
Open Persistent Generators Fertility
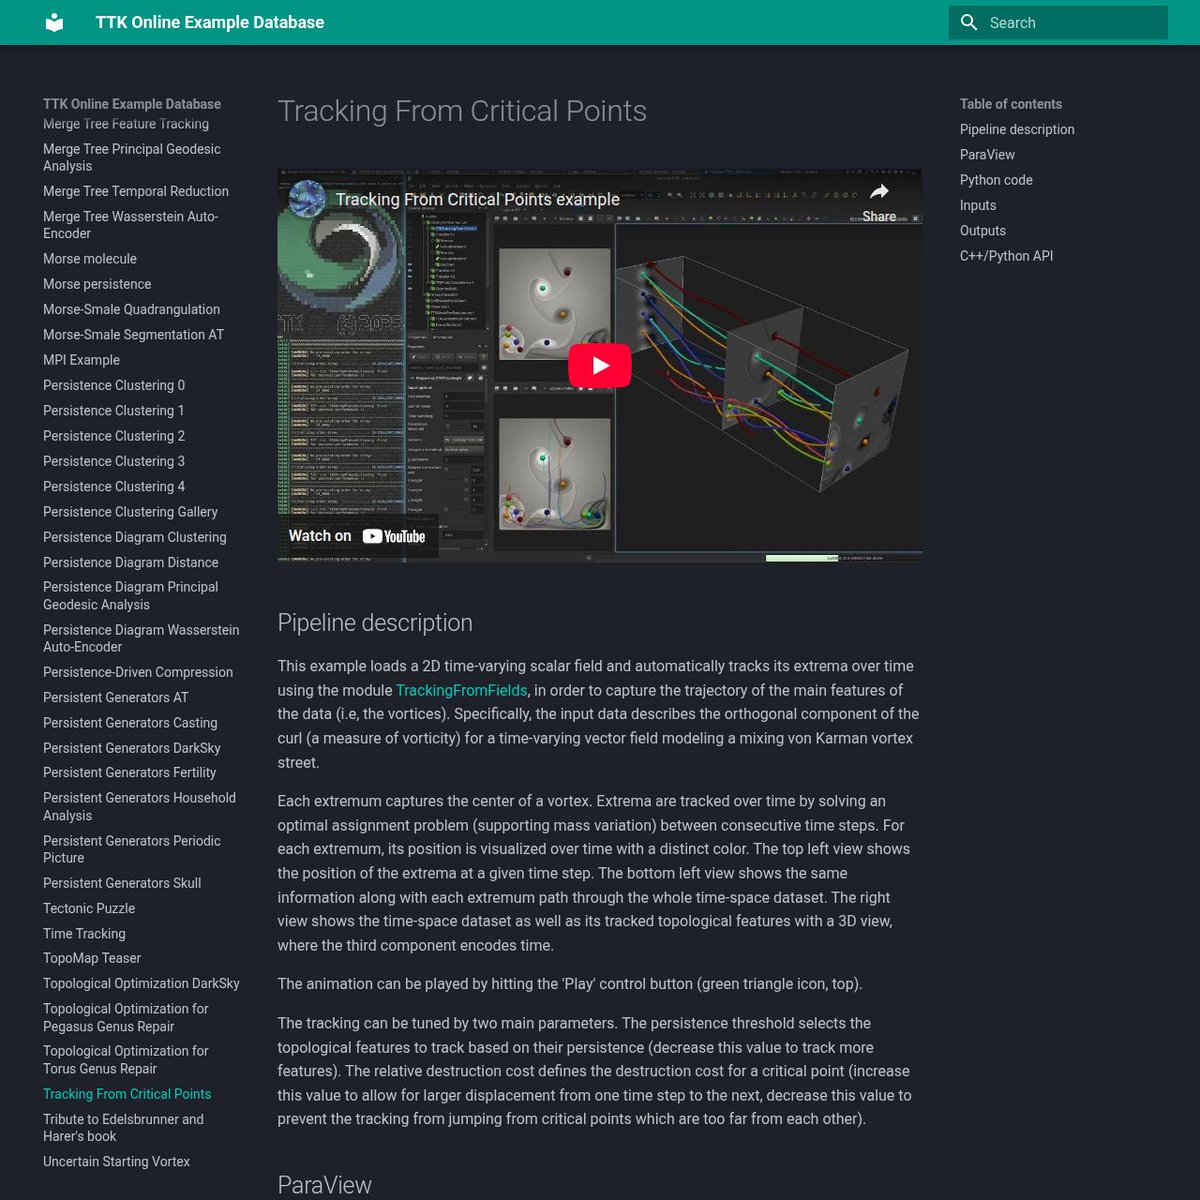pos(129,772)
